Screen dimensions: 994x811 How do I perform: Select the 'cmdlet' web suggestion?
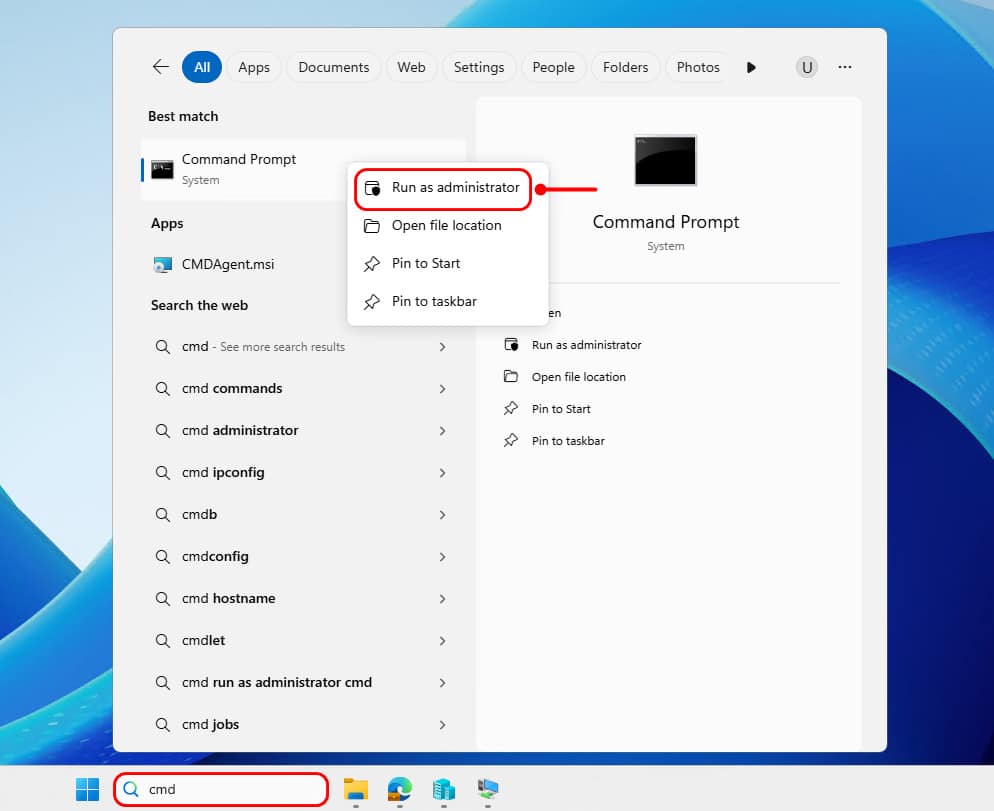303,641
